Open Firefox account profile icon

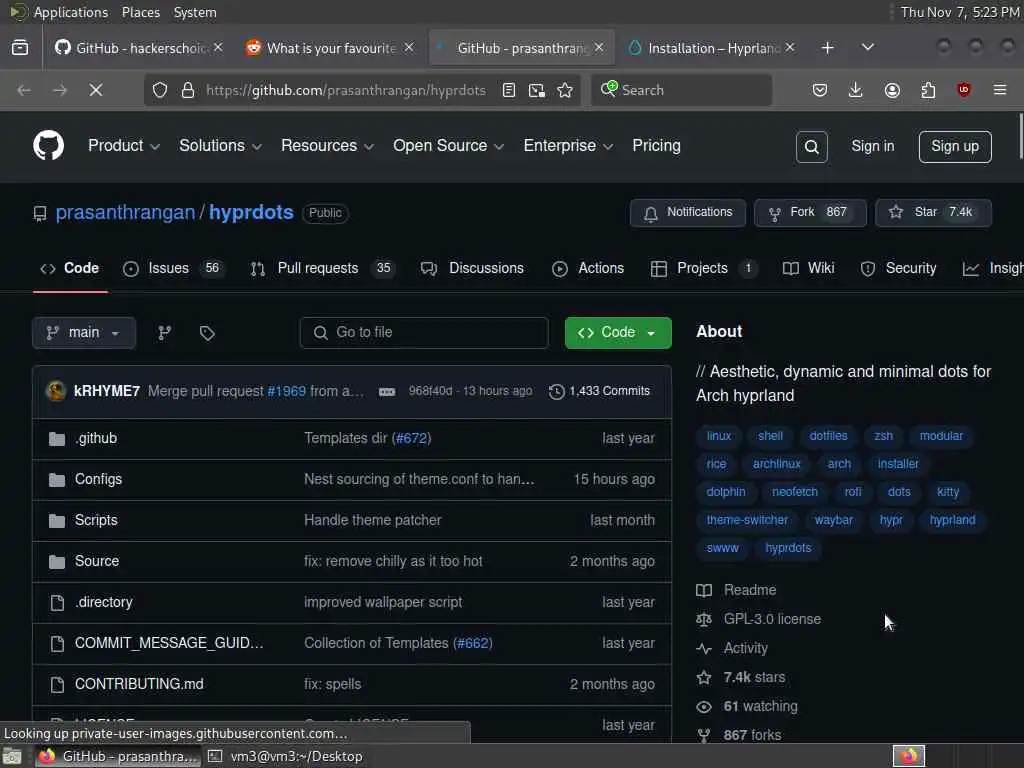tap(892, 90)
